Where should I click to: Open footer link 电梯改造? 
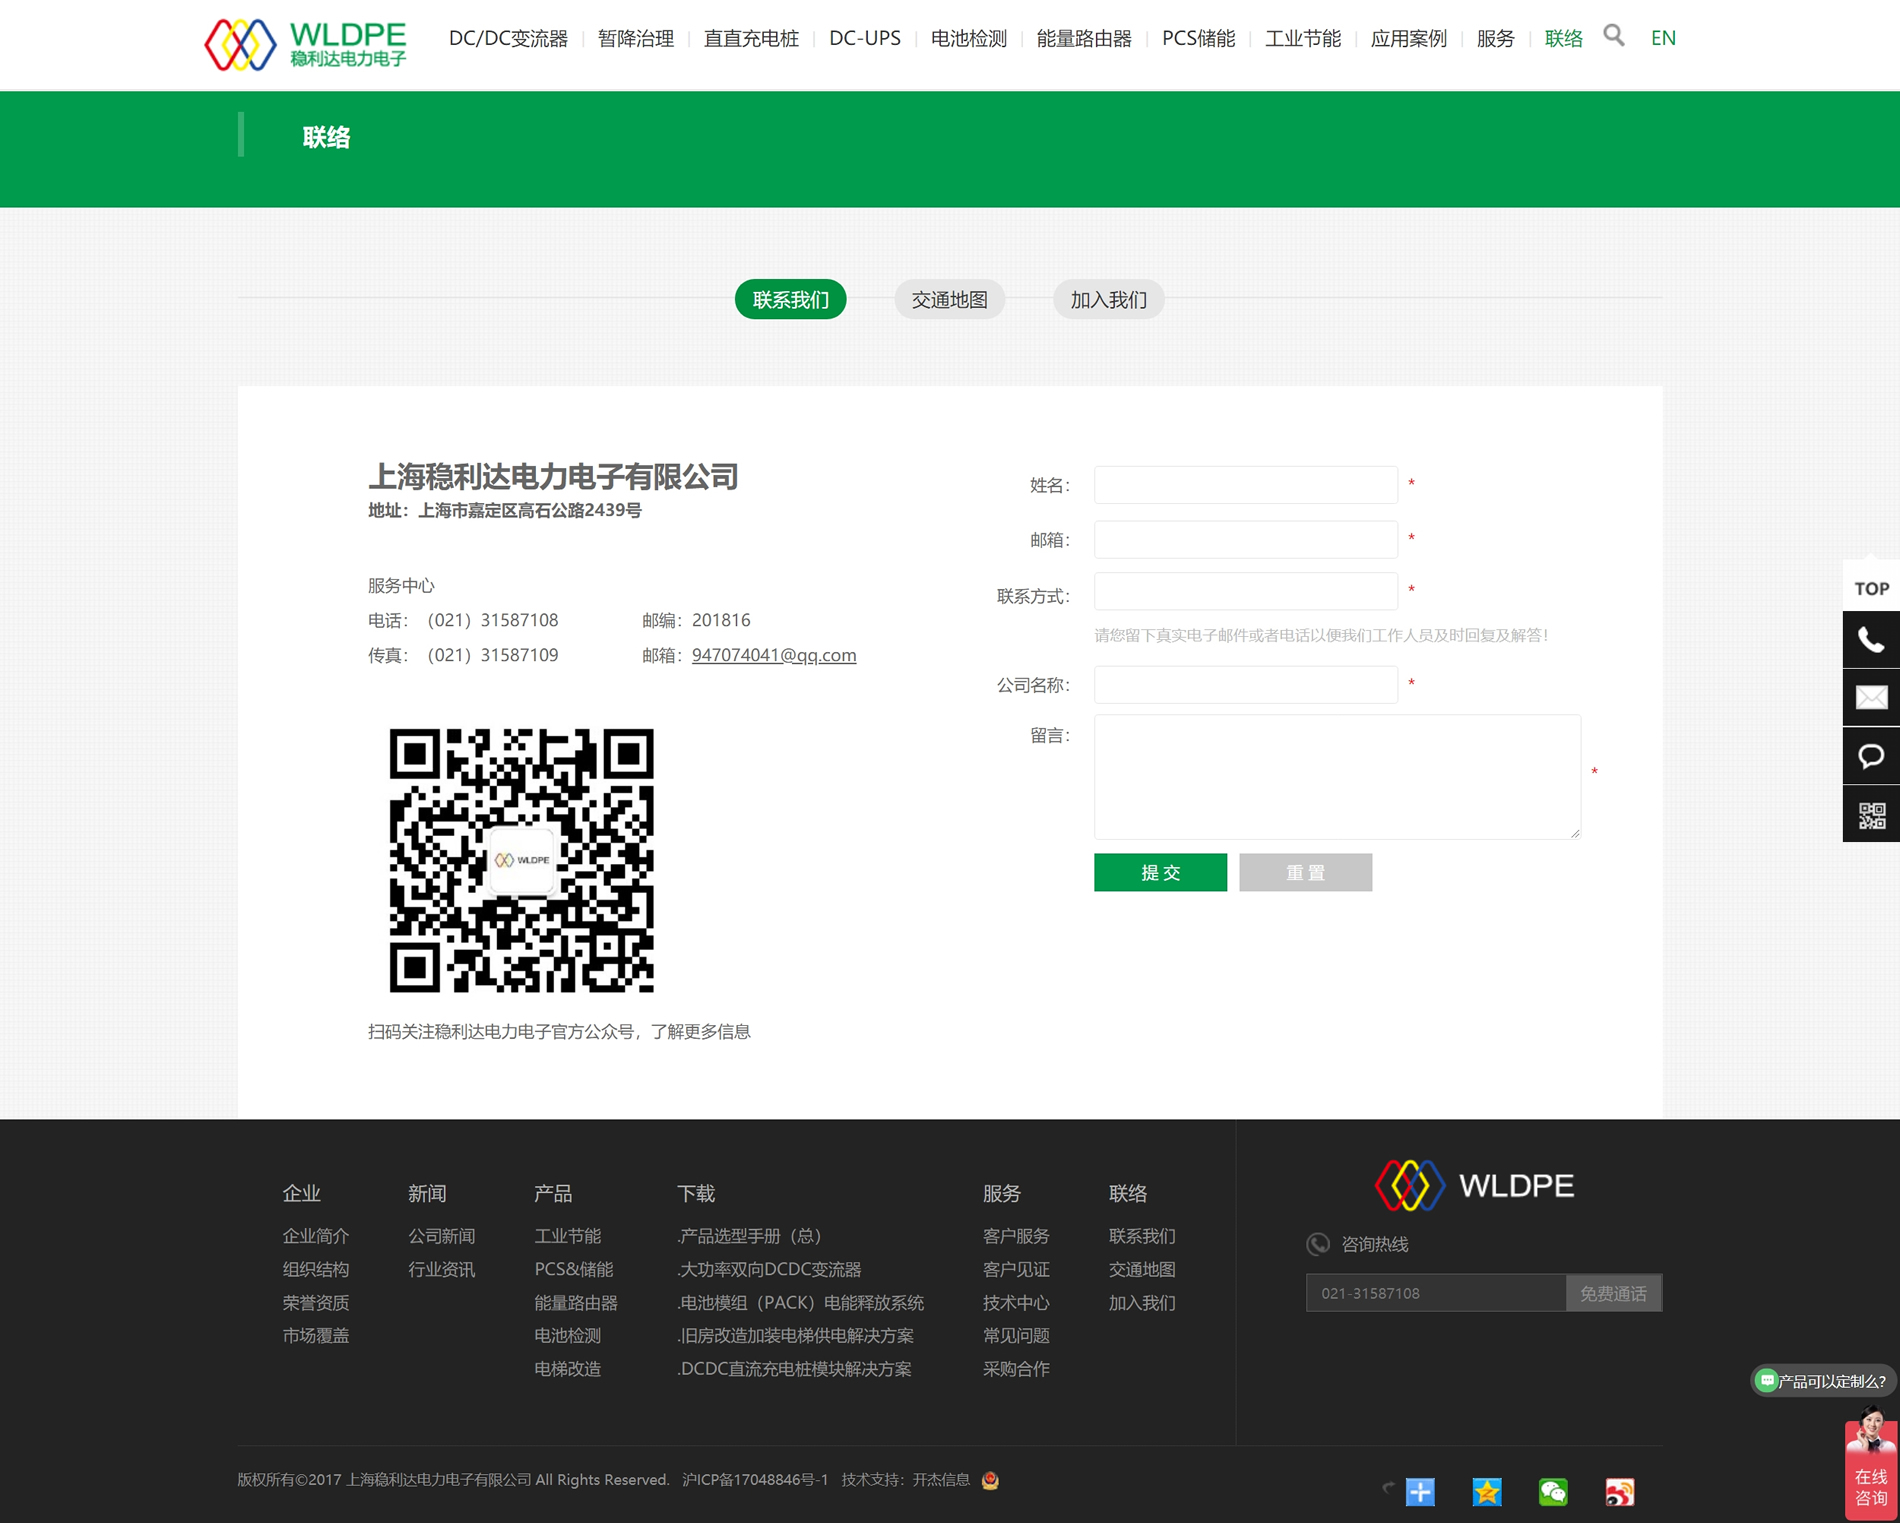pos(567,1368)
